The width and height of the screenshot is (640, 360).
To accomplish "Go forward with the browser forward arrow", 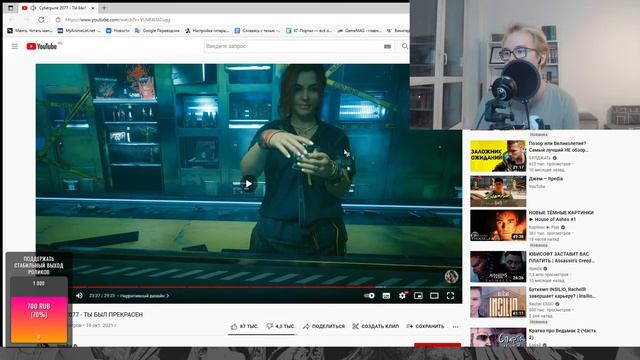I will coord(27,19).
